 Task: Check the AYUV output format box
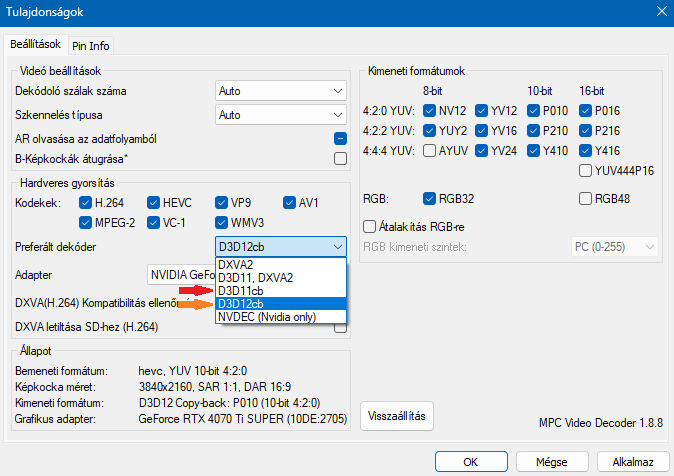point(430,151)
